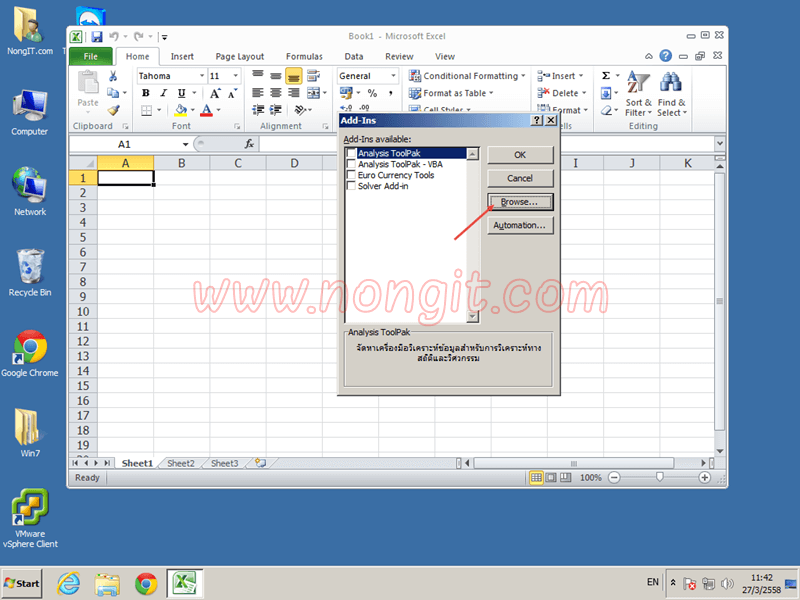Select the Sheet2 worksheet tab
The width and height of the screenshot is (800, 600).
(181, 463)
